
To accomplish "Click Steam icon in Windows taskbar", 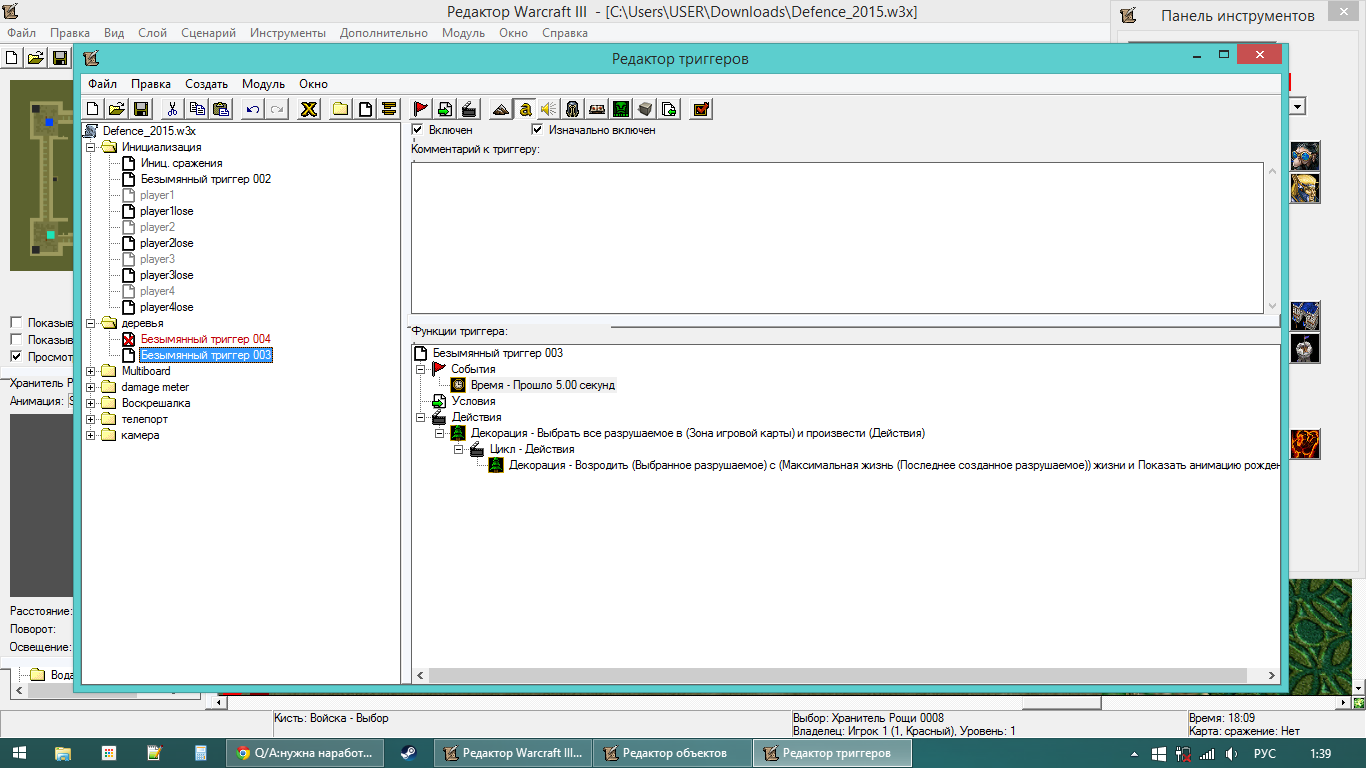I will click(409, 753).
